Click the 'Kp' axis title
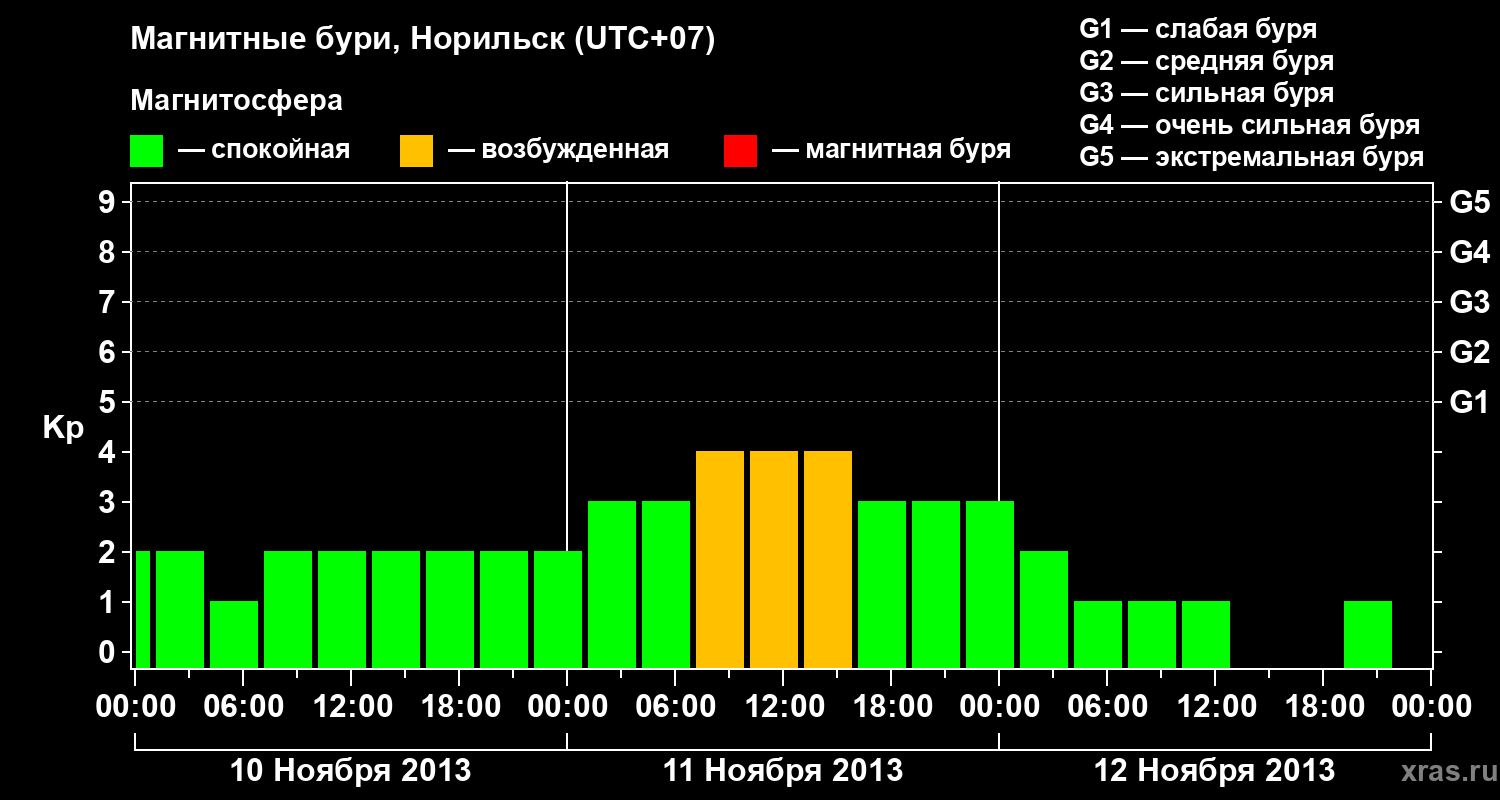This screenshot has height=800, width=1500. click(x=63, y=428)
